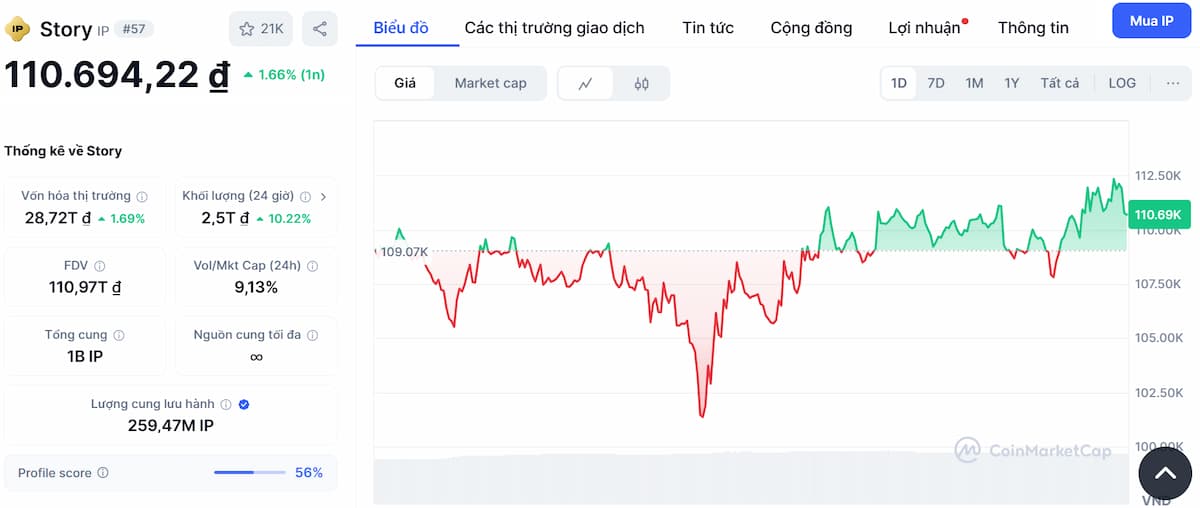
Task: Select Tất cả time range
Action: click(1059, 83)
